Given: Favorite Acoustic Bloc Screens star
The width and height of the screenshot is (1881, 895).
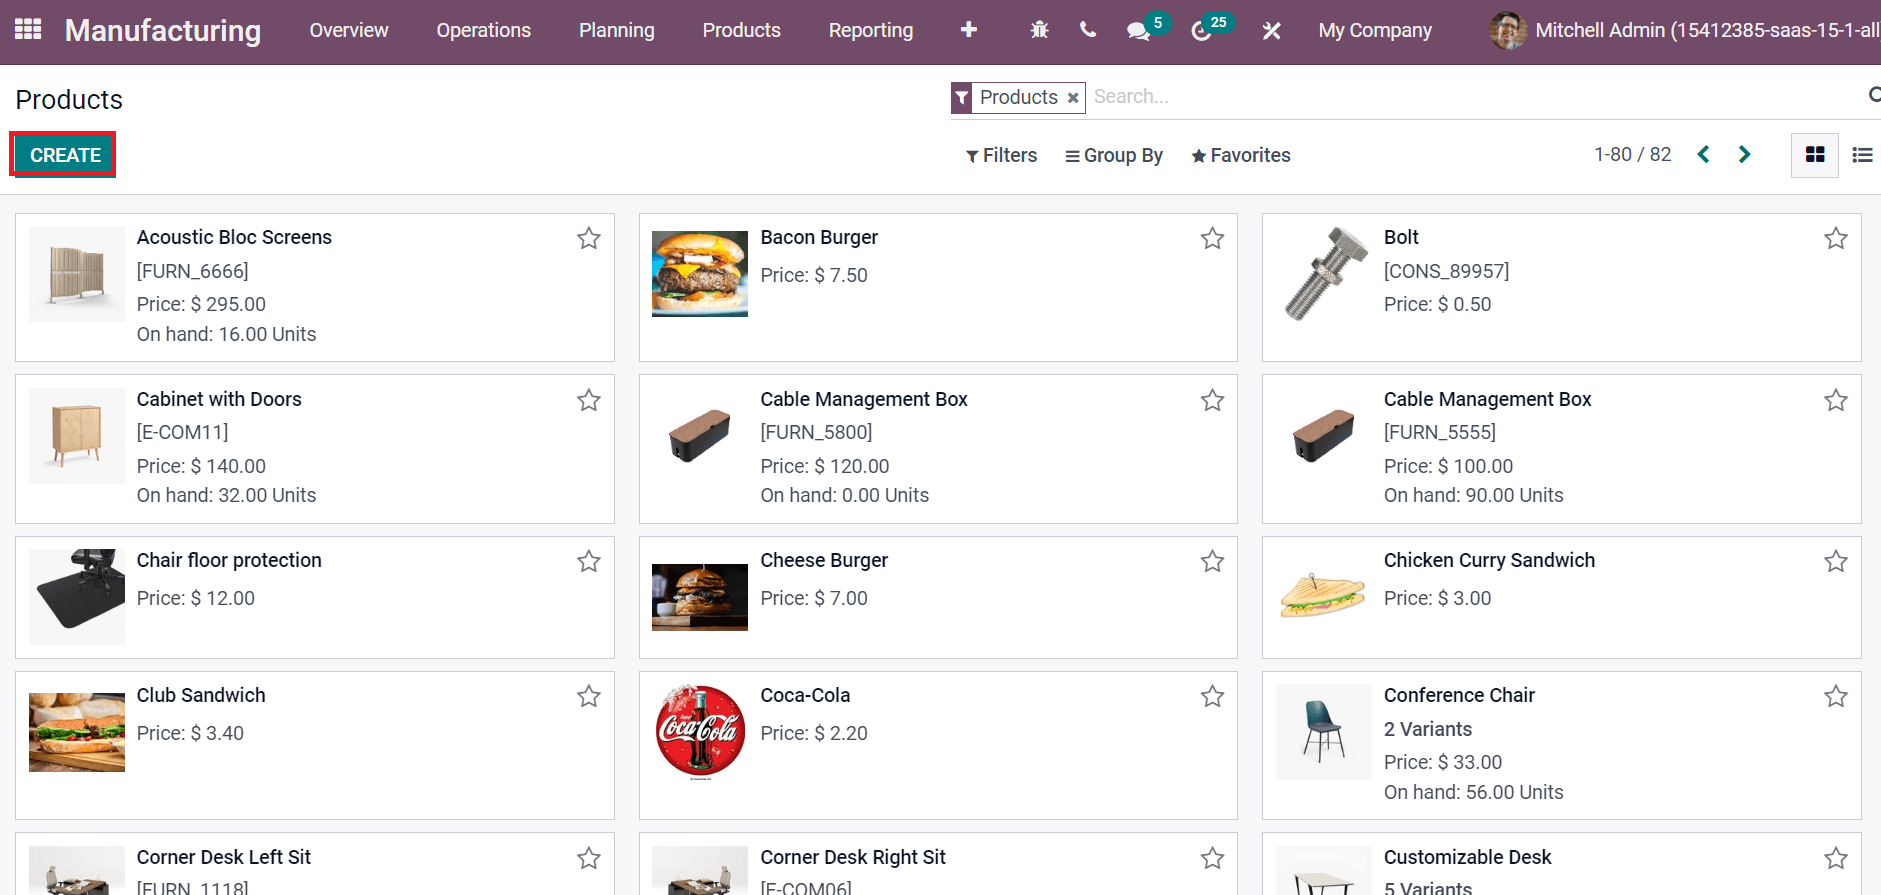Looking at the screenshot, I should pyautogui.click(x=589, y=238).
